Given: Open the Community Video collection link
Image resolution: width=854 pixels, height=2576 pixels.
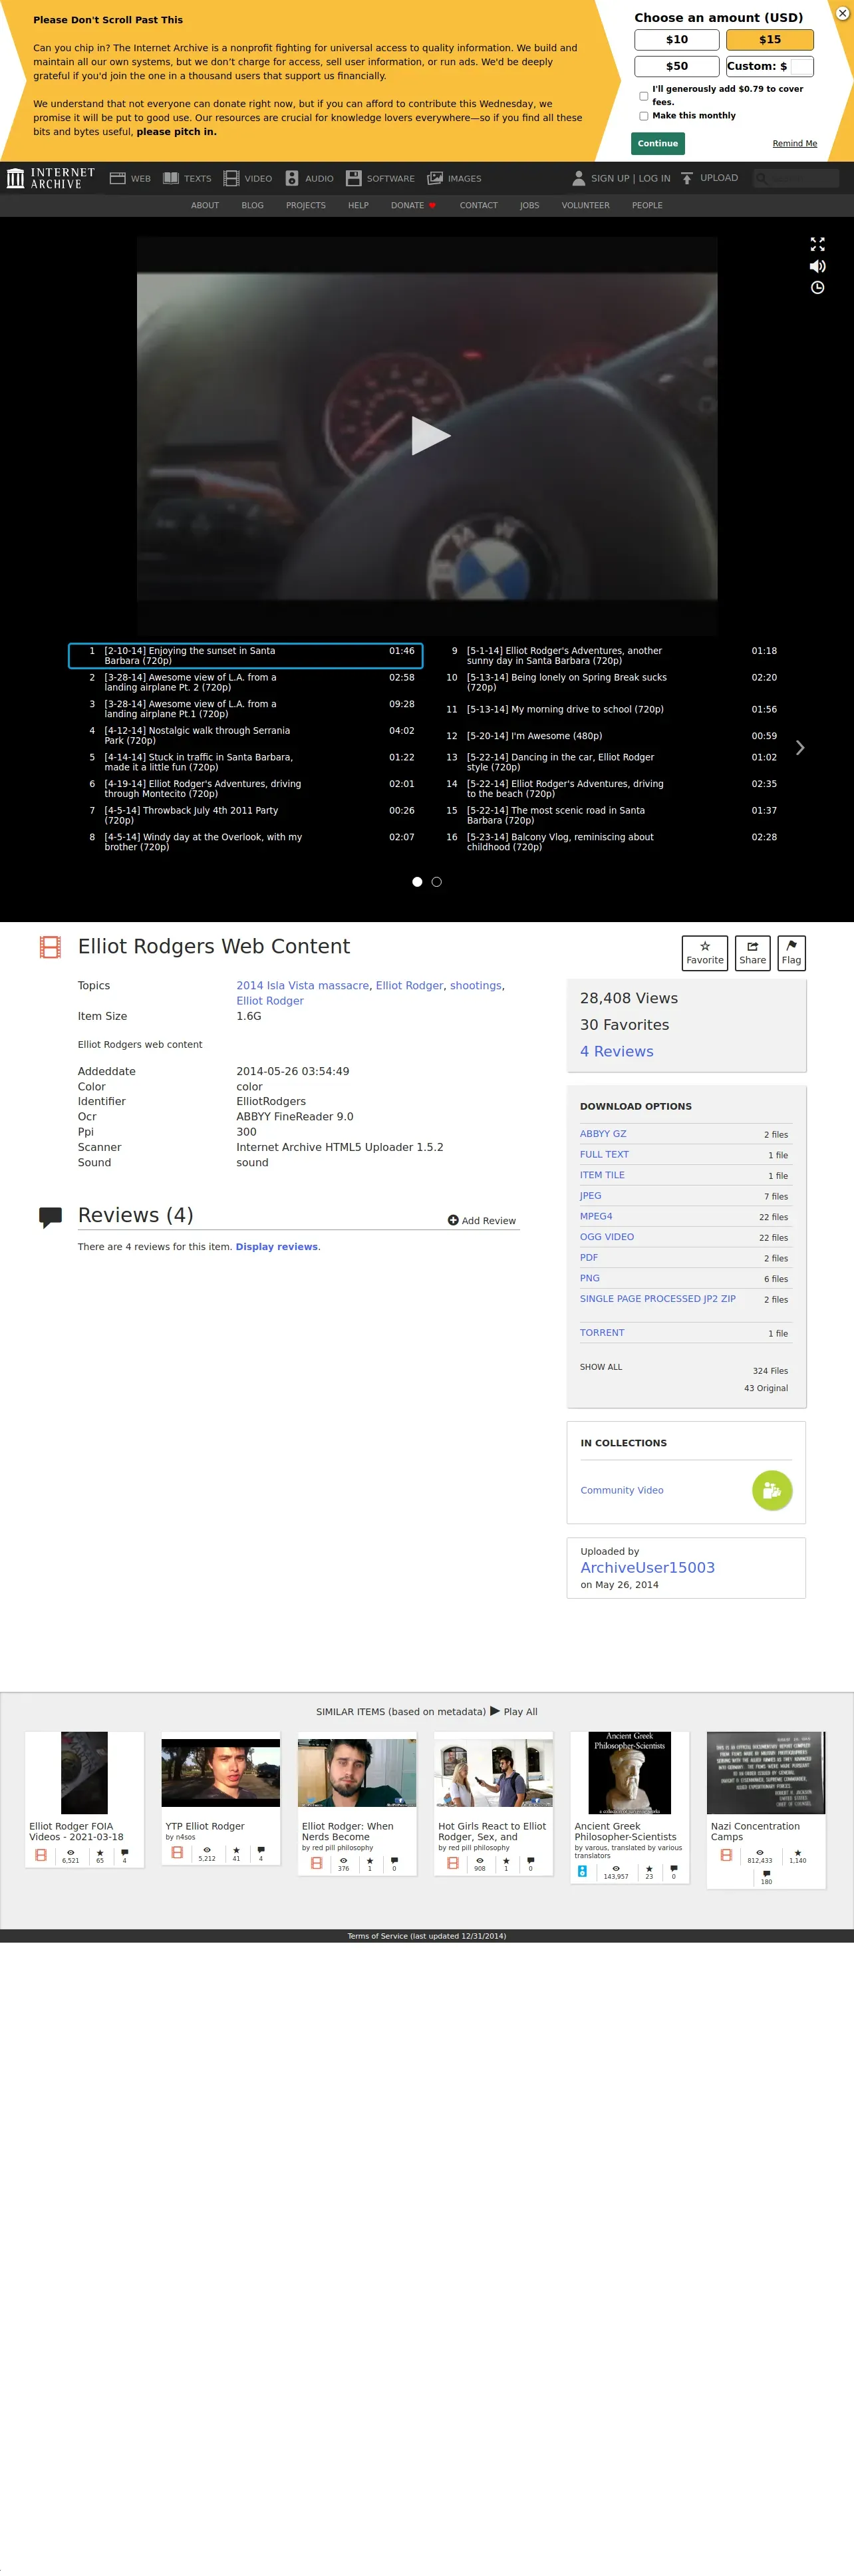Looking at the screenshot, I should coord(622,1491).
